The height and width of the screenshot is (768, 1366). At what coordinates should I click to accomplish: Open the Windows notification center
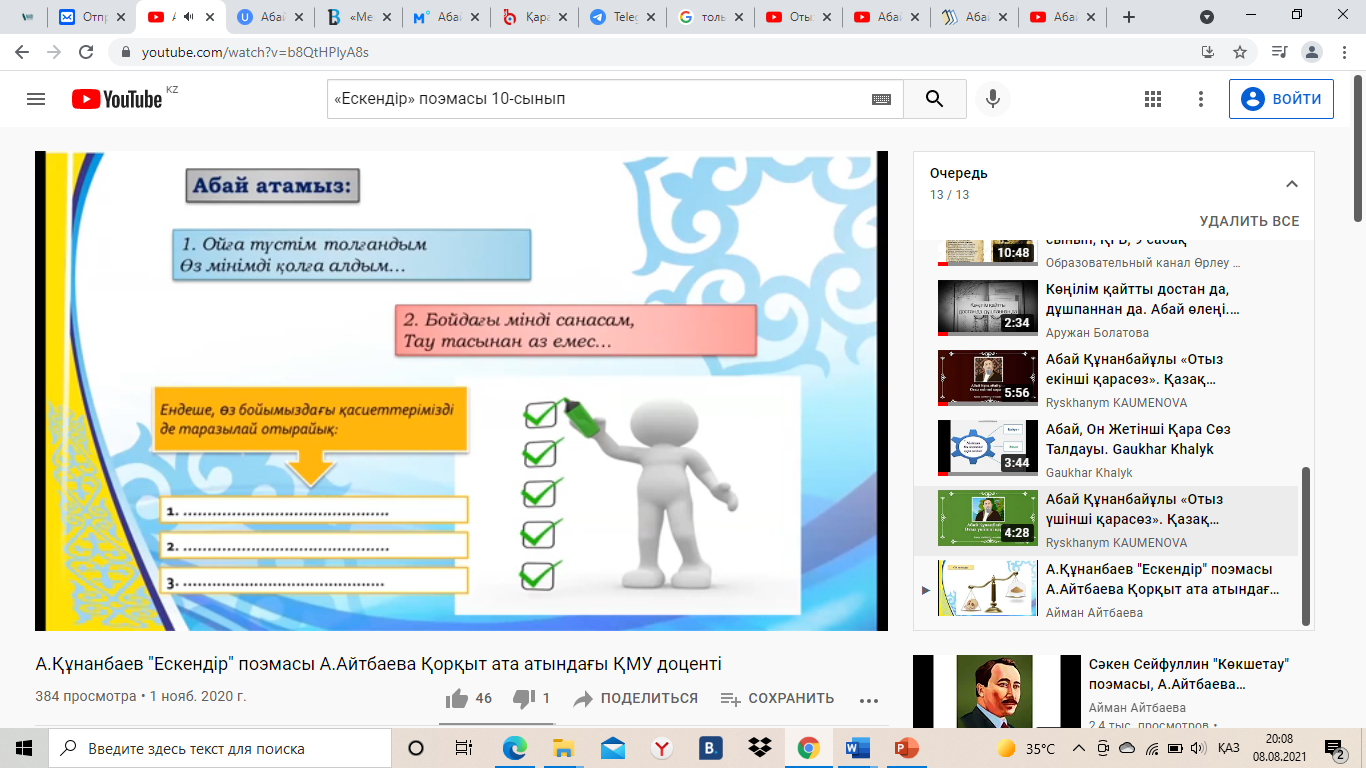click(1335, 748)
